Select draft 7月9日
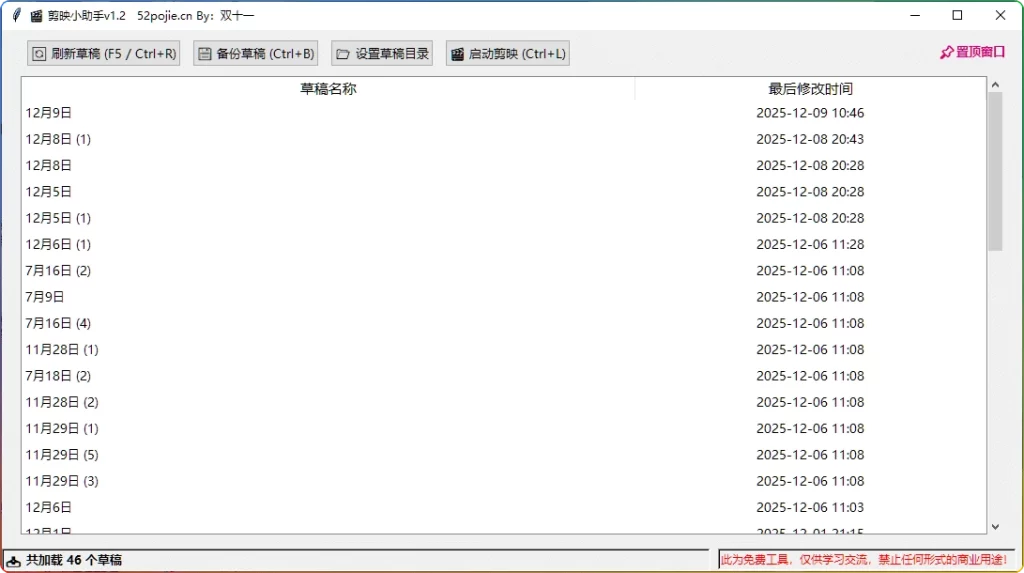Image resolution: width=1024 pixels, height=573 pixels. pyautogui.click(x=504, y=297)
